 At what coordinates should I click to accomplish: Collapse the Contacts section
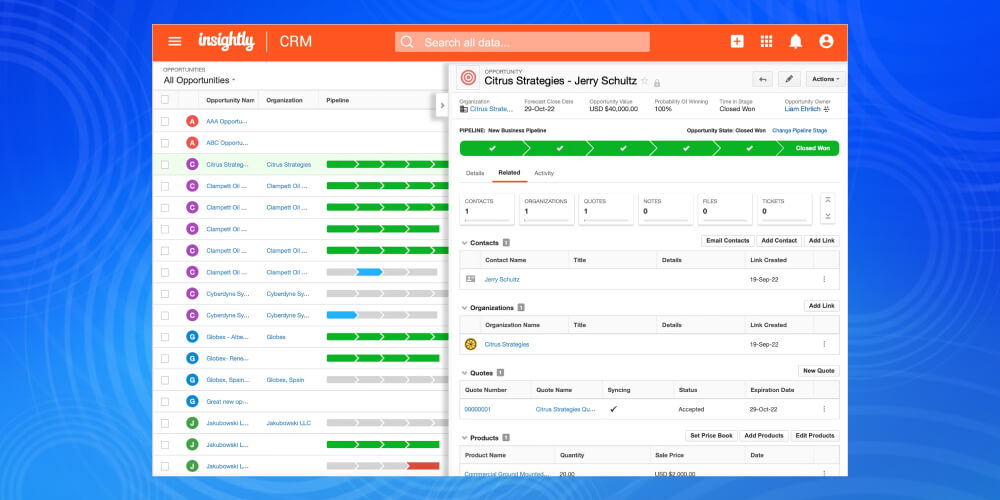click(x=464, y=242)
